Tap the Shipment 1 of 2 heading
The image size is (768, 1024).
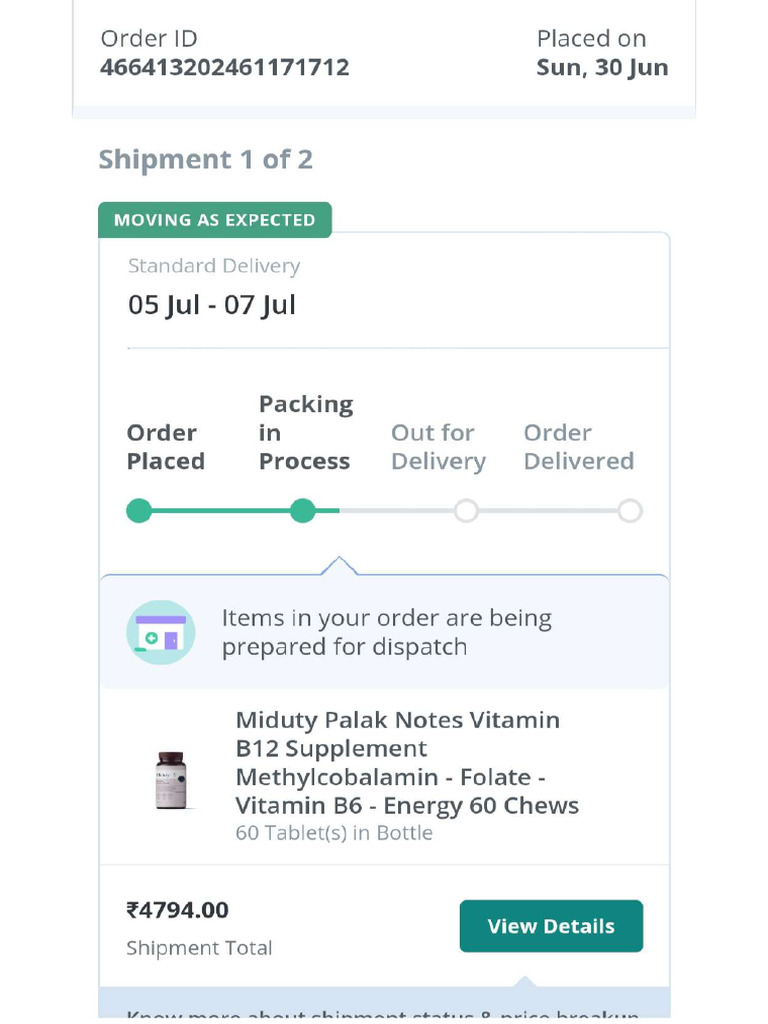point(205,160)
